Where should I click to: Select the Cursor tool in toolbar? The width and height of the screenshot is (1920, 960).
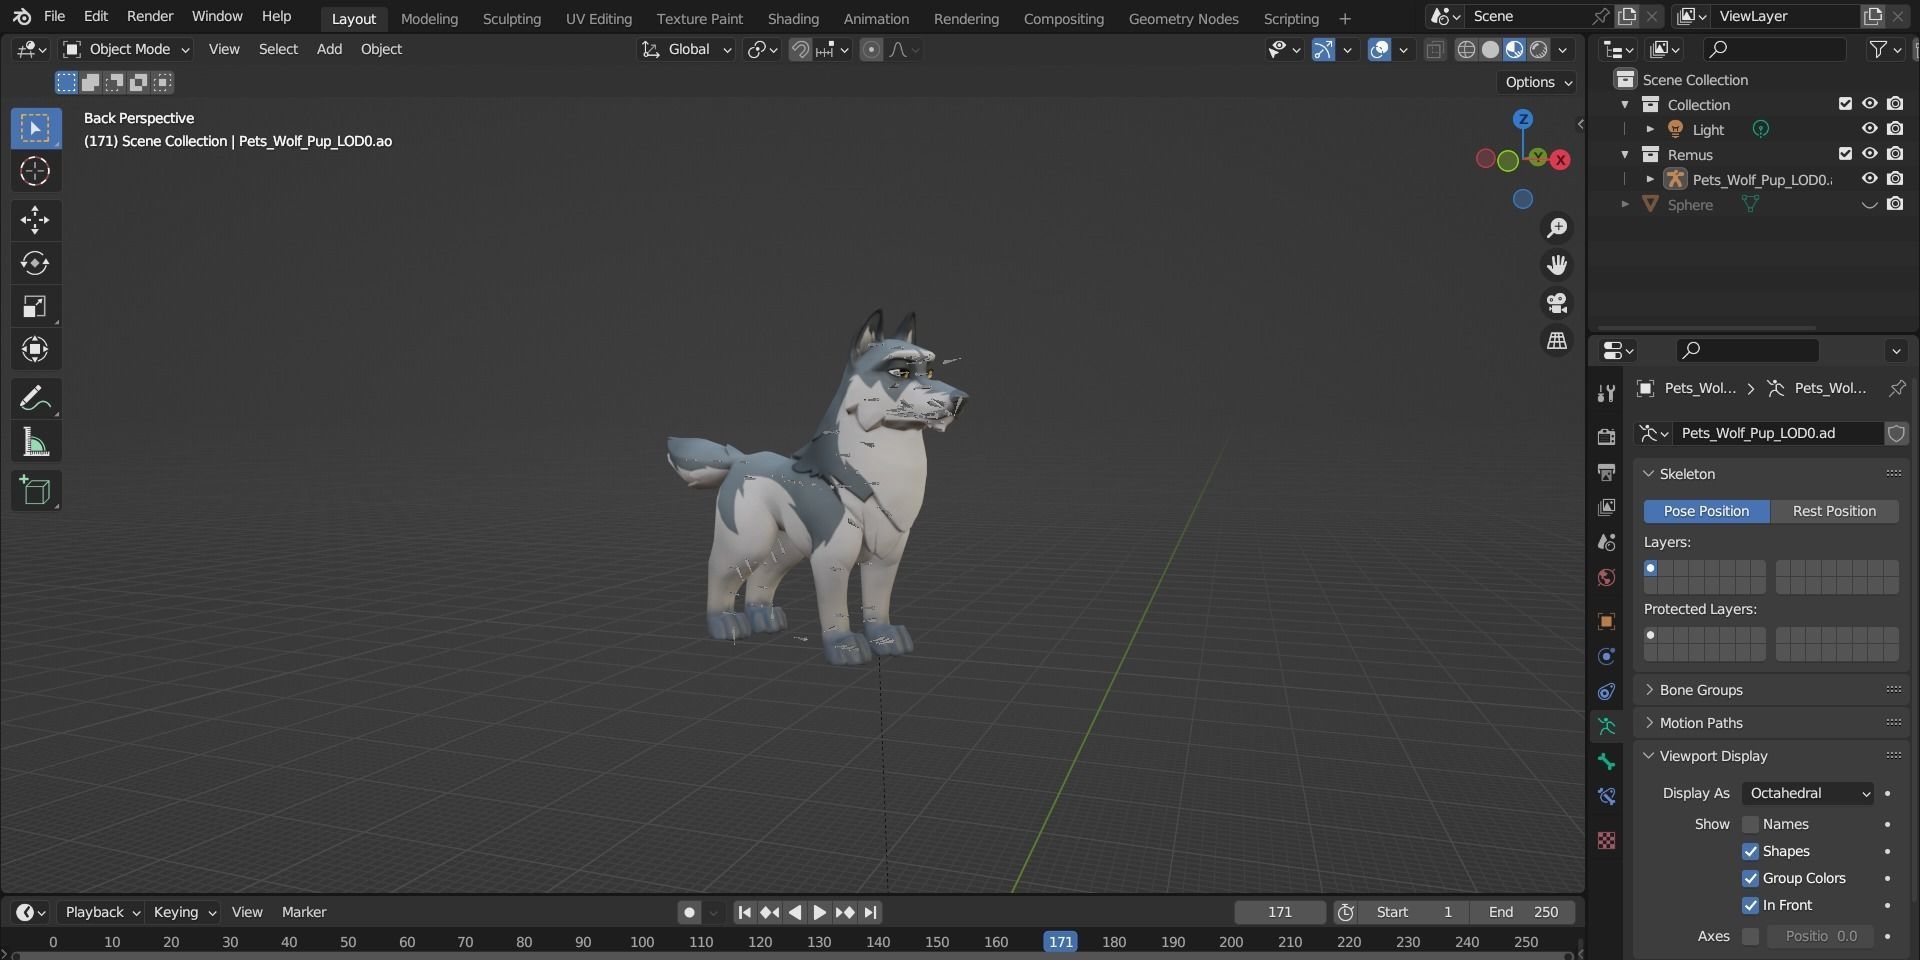coord(35,171)
